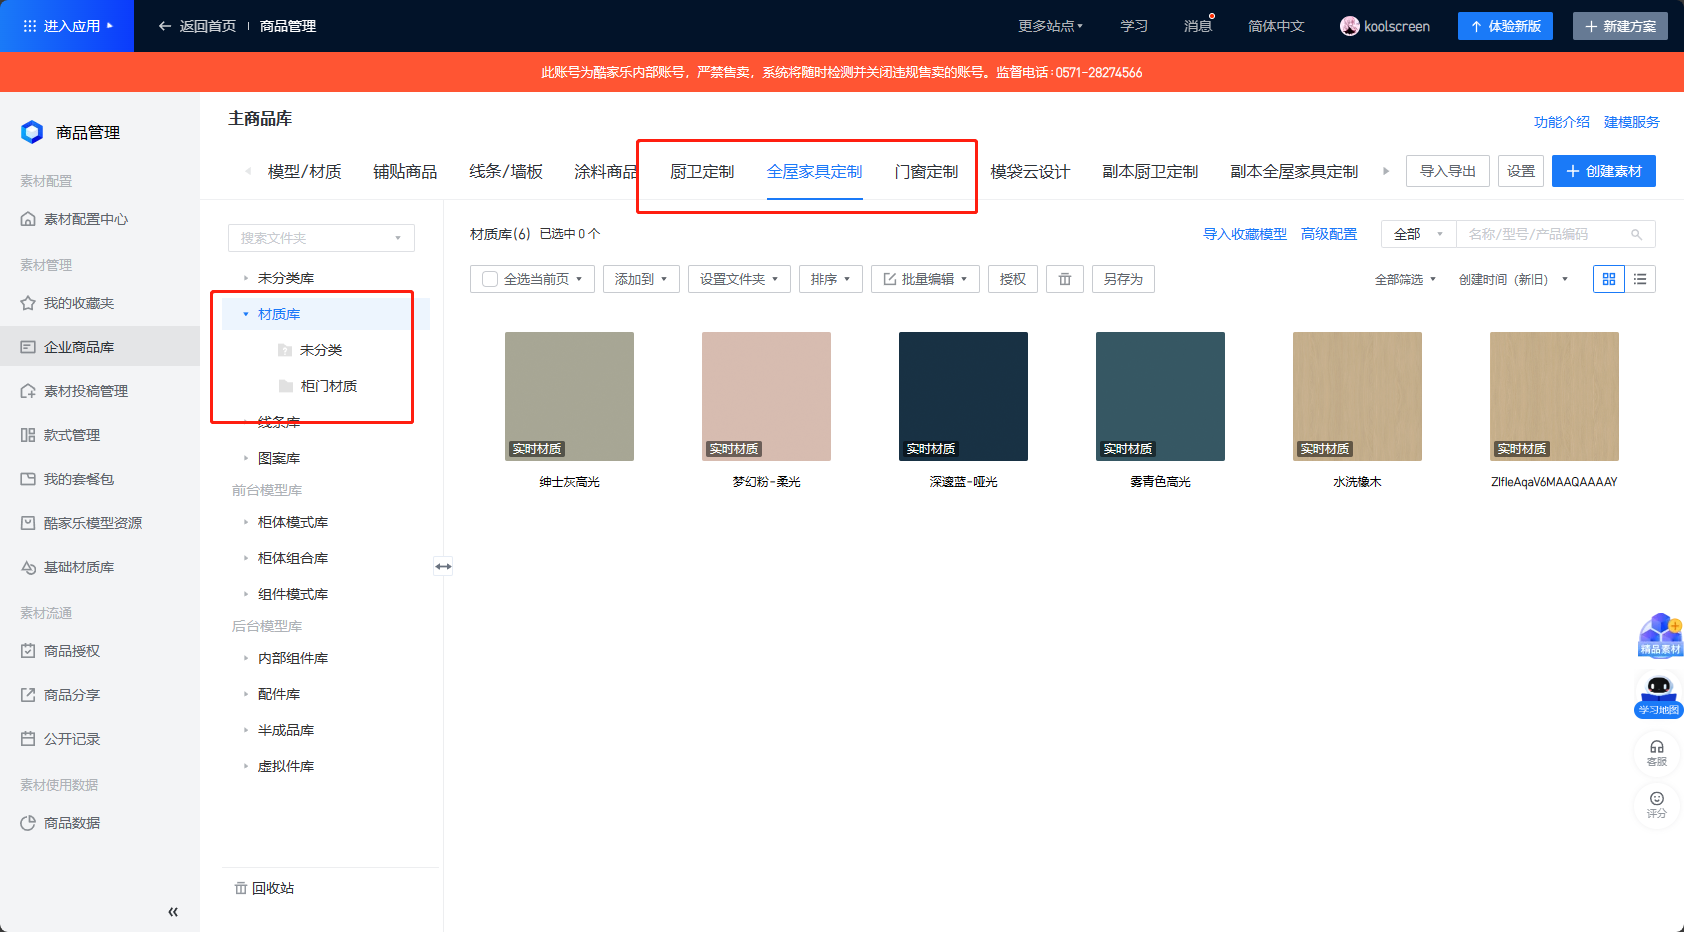Open the 门窗定制 tab
Image resolution: width=1684 pixels, height=932 pixels.
926,172
